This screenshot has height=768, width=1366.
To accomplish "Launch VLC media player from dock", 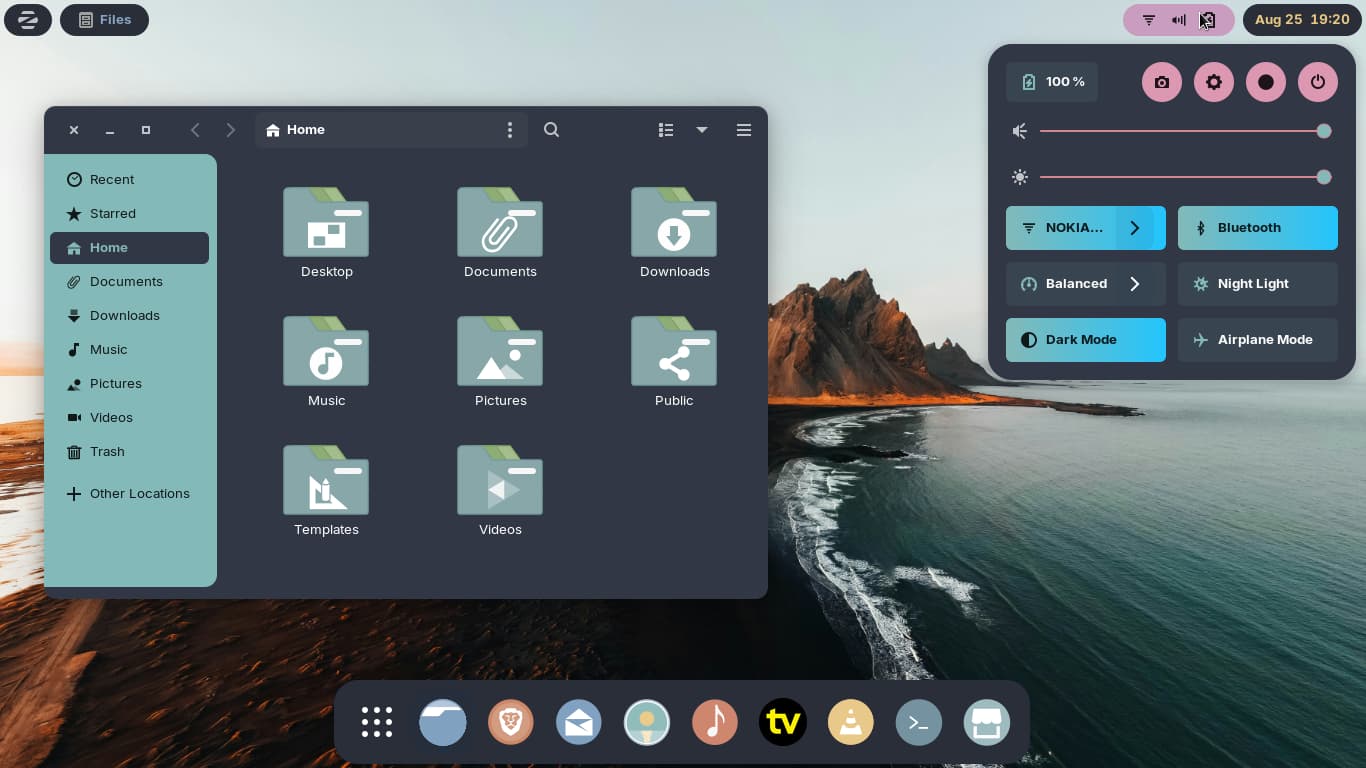I will [x=851, y=721].
